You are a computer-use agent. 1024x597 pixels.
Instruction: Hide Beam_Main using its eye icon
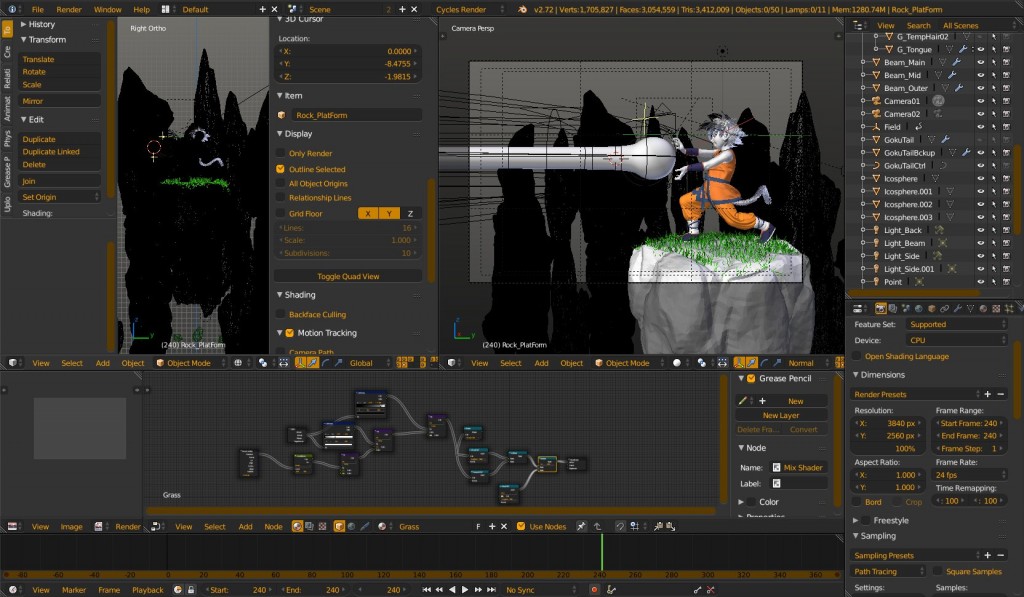click(980, 62)
